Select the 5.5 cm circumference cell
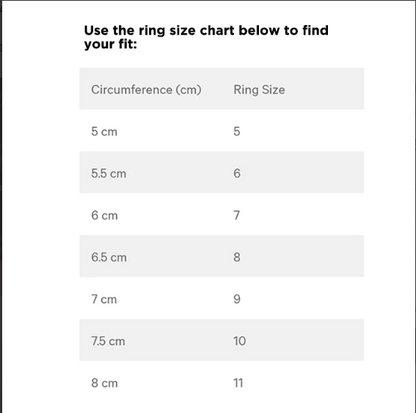The height and width of the screenshot is (413, 416). (x=109, y=173)
